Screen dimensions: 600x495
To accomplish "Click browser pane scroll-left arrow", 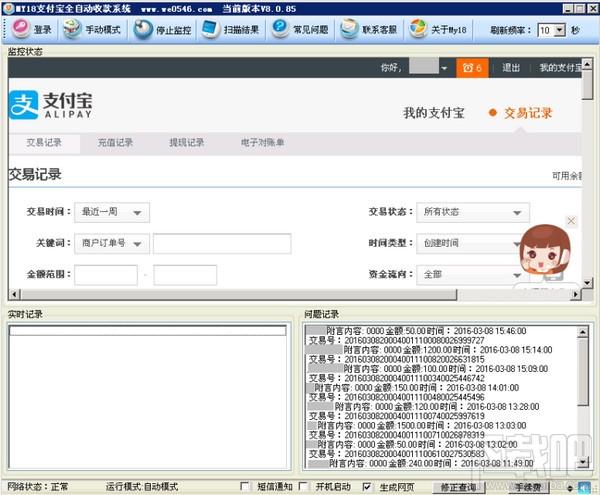I will [x=14, y=294].
